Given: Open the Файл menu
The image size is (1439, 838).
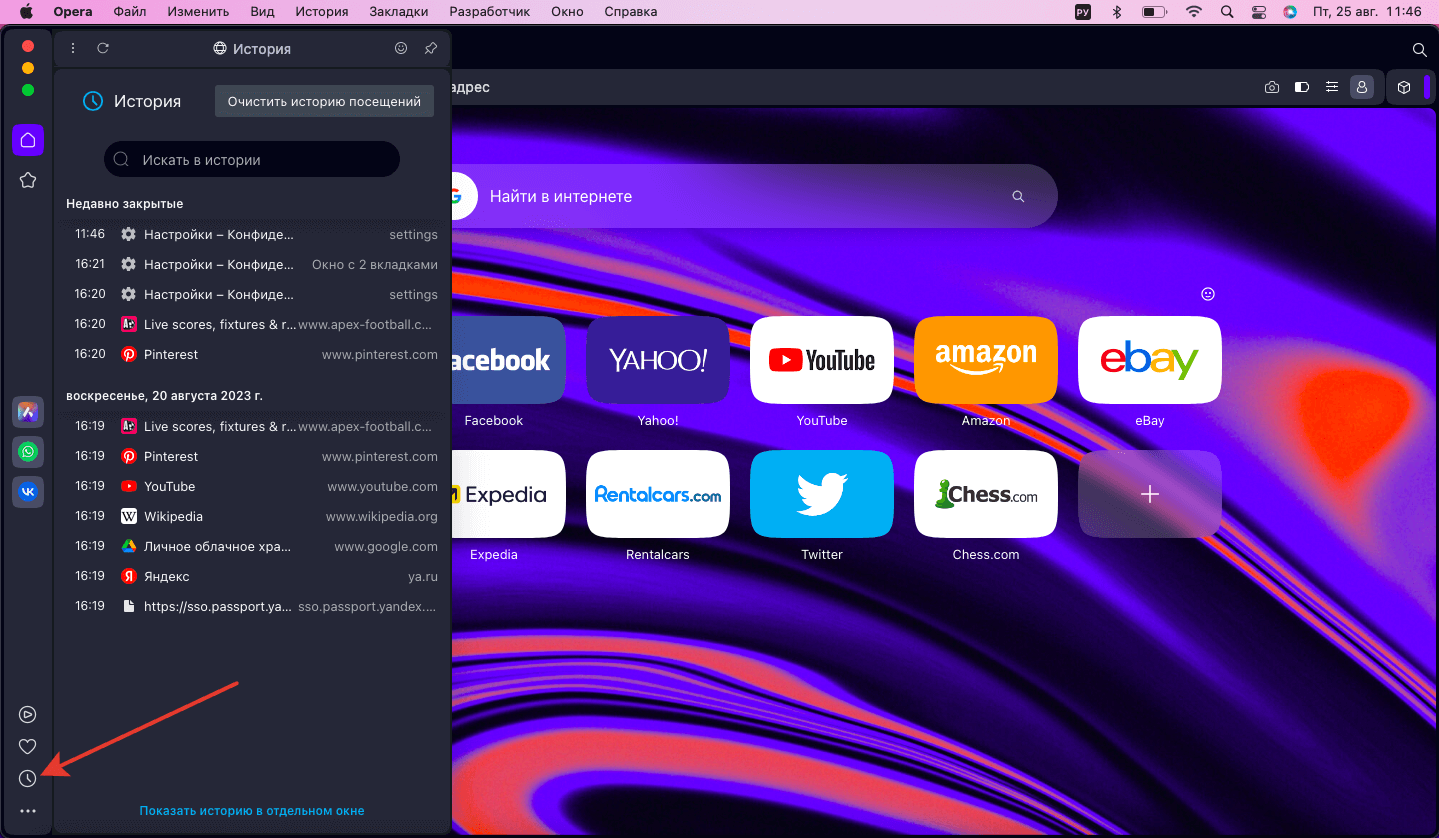Looking at the screenshot, I should point(130,12).
